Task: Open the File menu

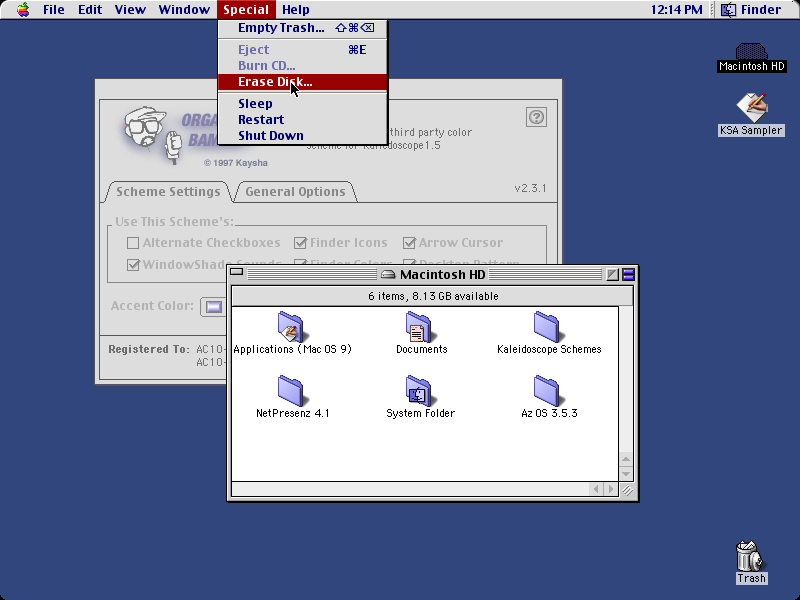Action: click(54, 10)
